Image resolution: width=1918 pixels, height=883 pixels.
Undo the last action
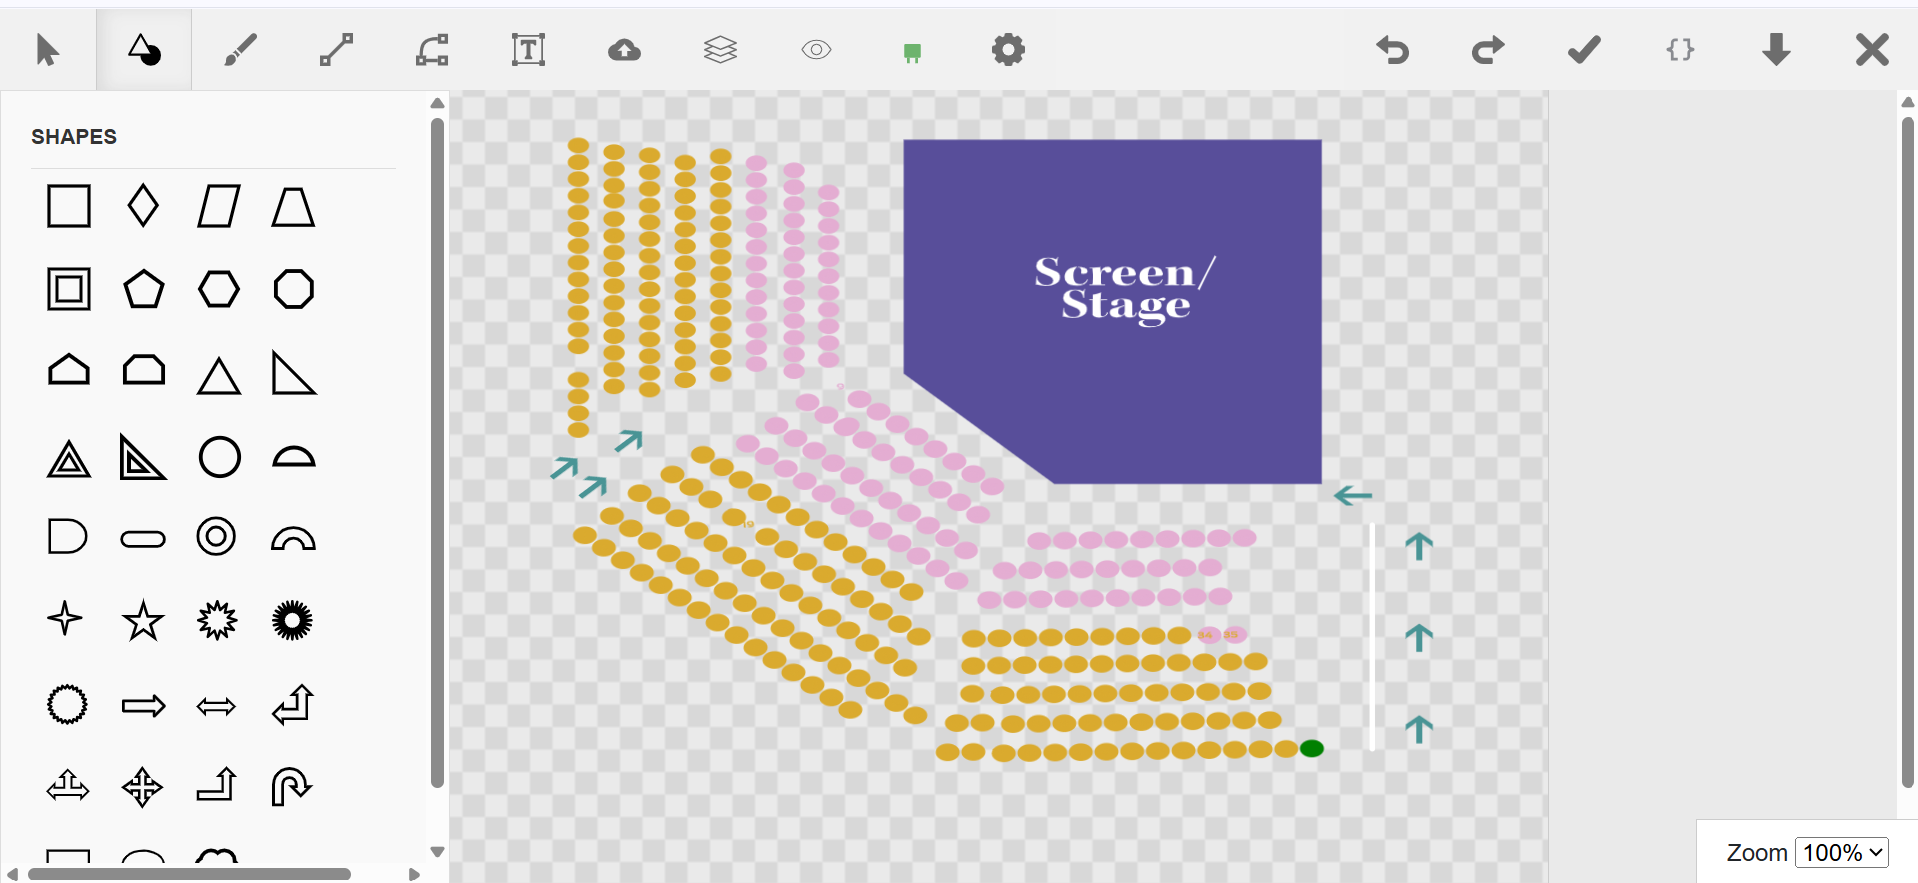point(1392,50)
